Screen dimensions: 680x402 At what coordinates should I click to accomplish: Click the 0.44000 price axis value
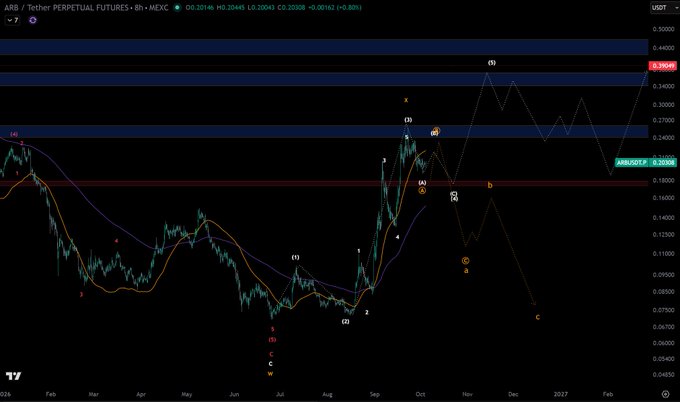pyautogui.click(x=664, y=48)
